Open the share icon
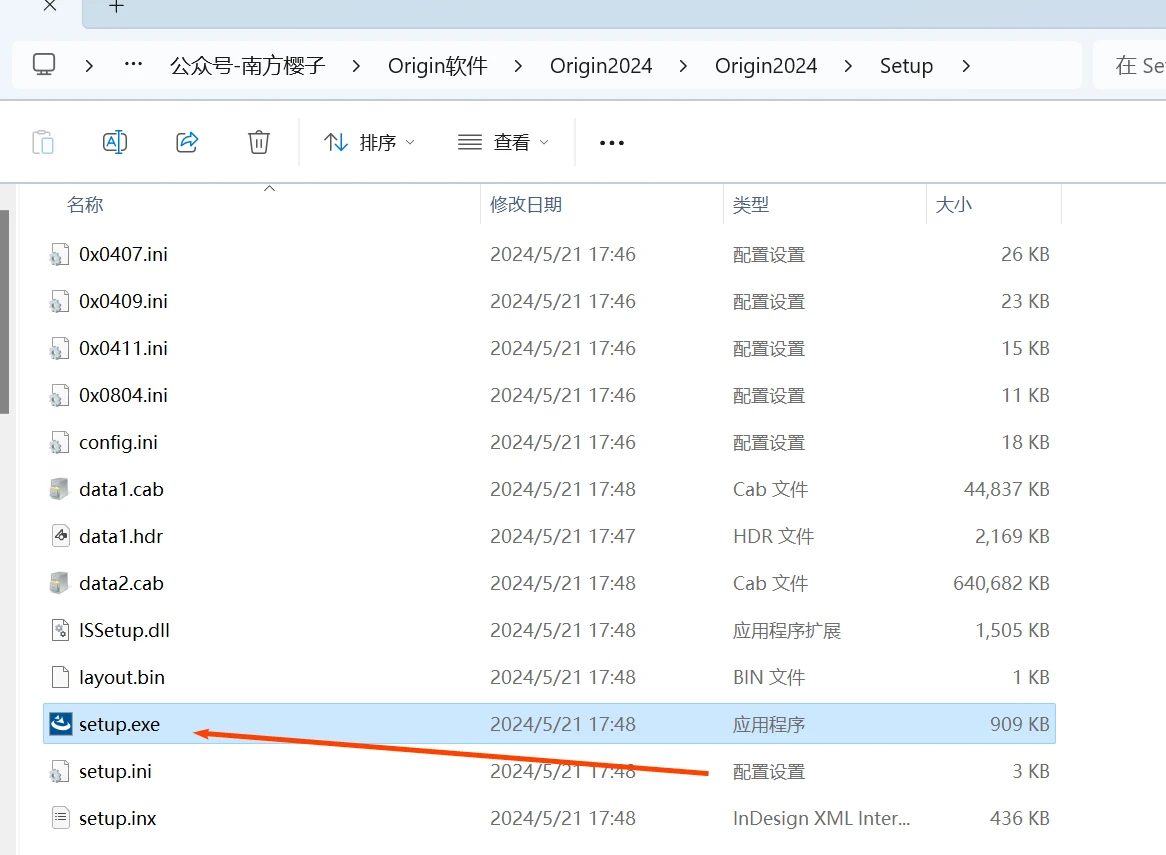The image size is (1166, 855). (187, 141)
